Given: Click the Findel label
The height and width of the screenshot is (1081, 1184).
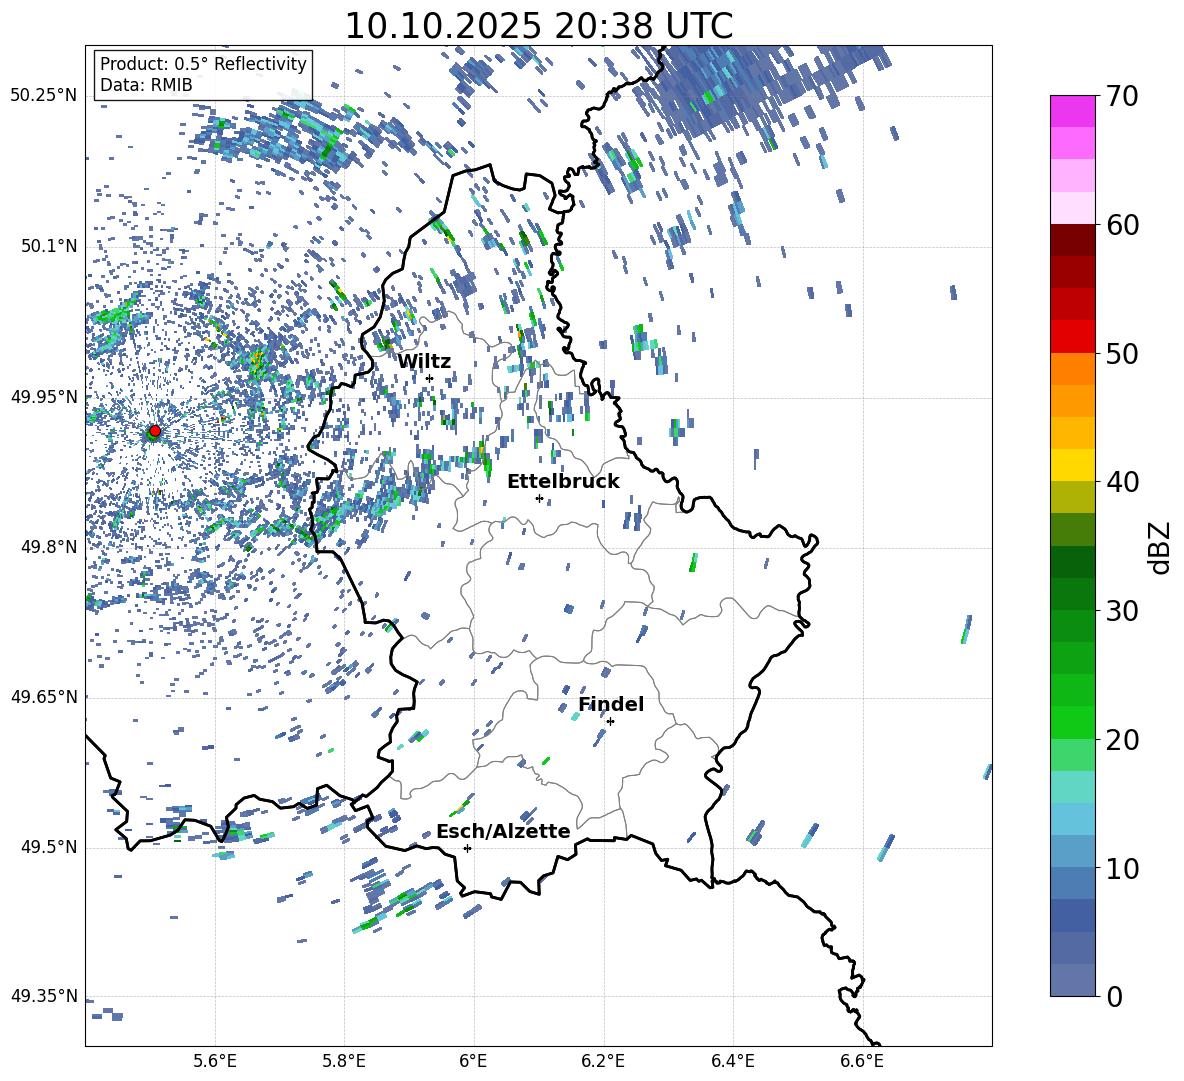Looking at the screenshot, I should coord(611,704).
